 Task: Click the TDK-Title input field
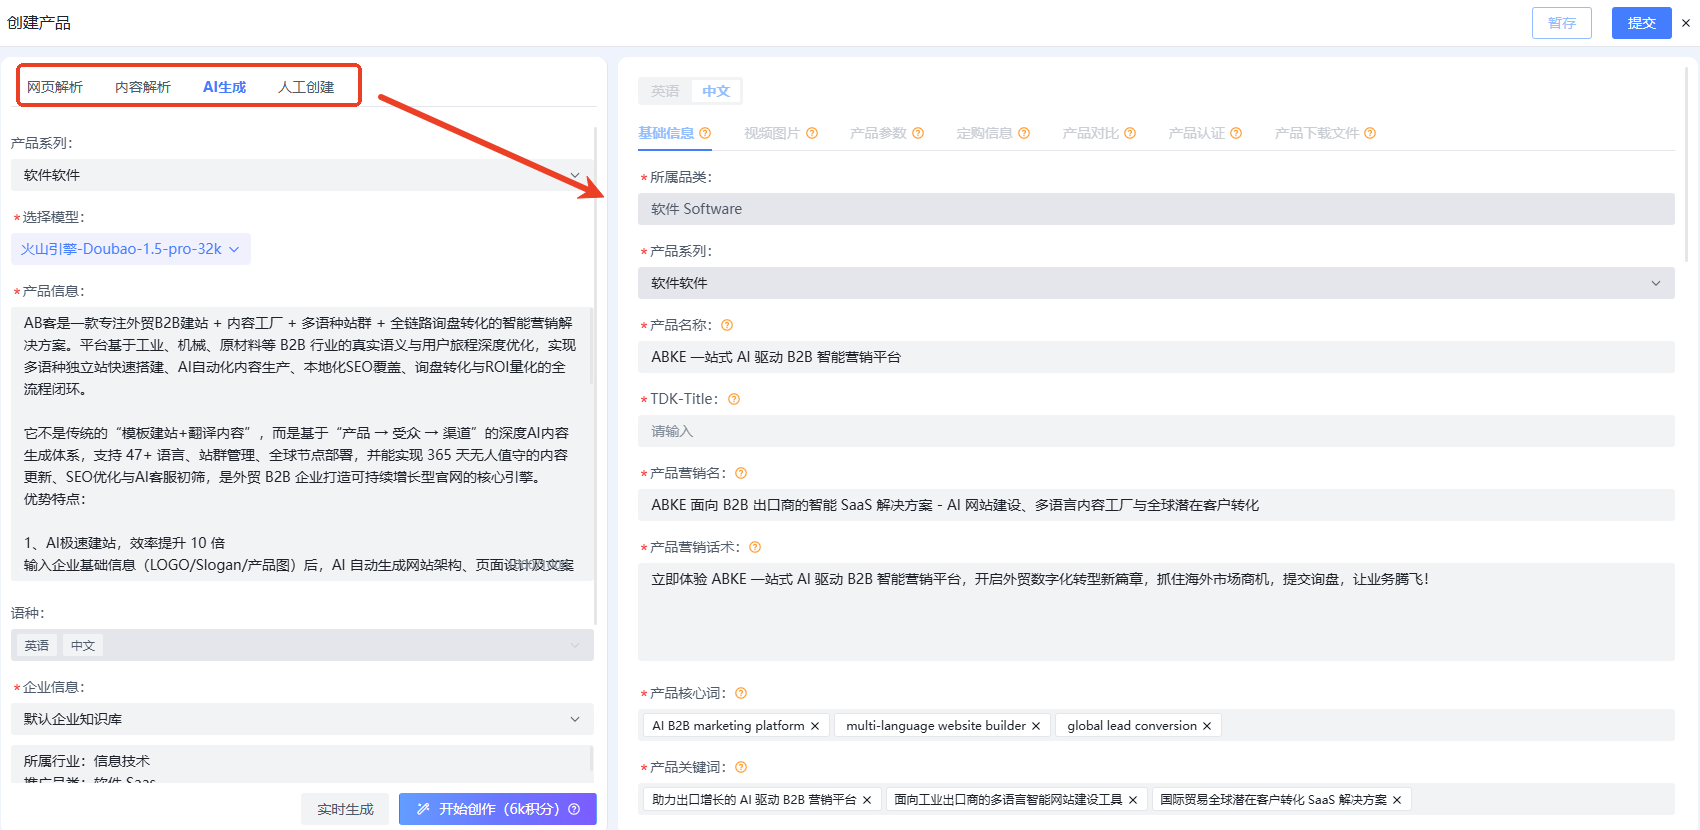click(1155, 431)
